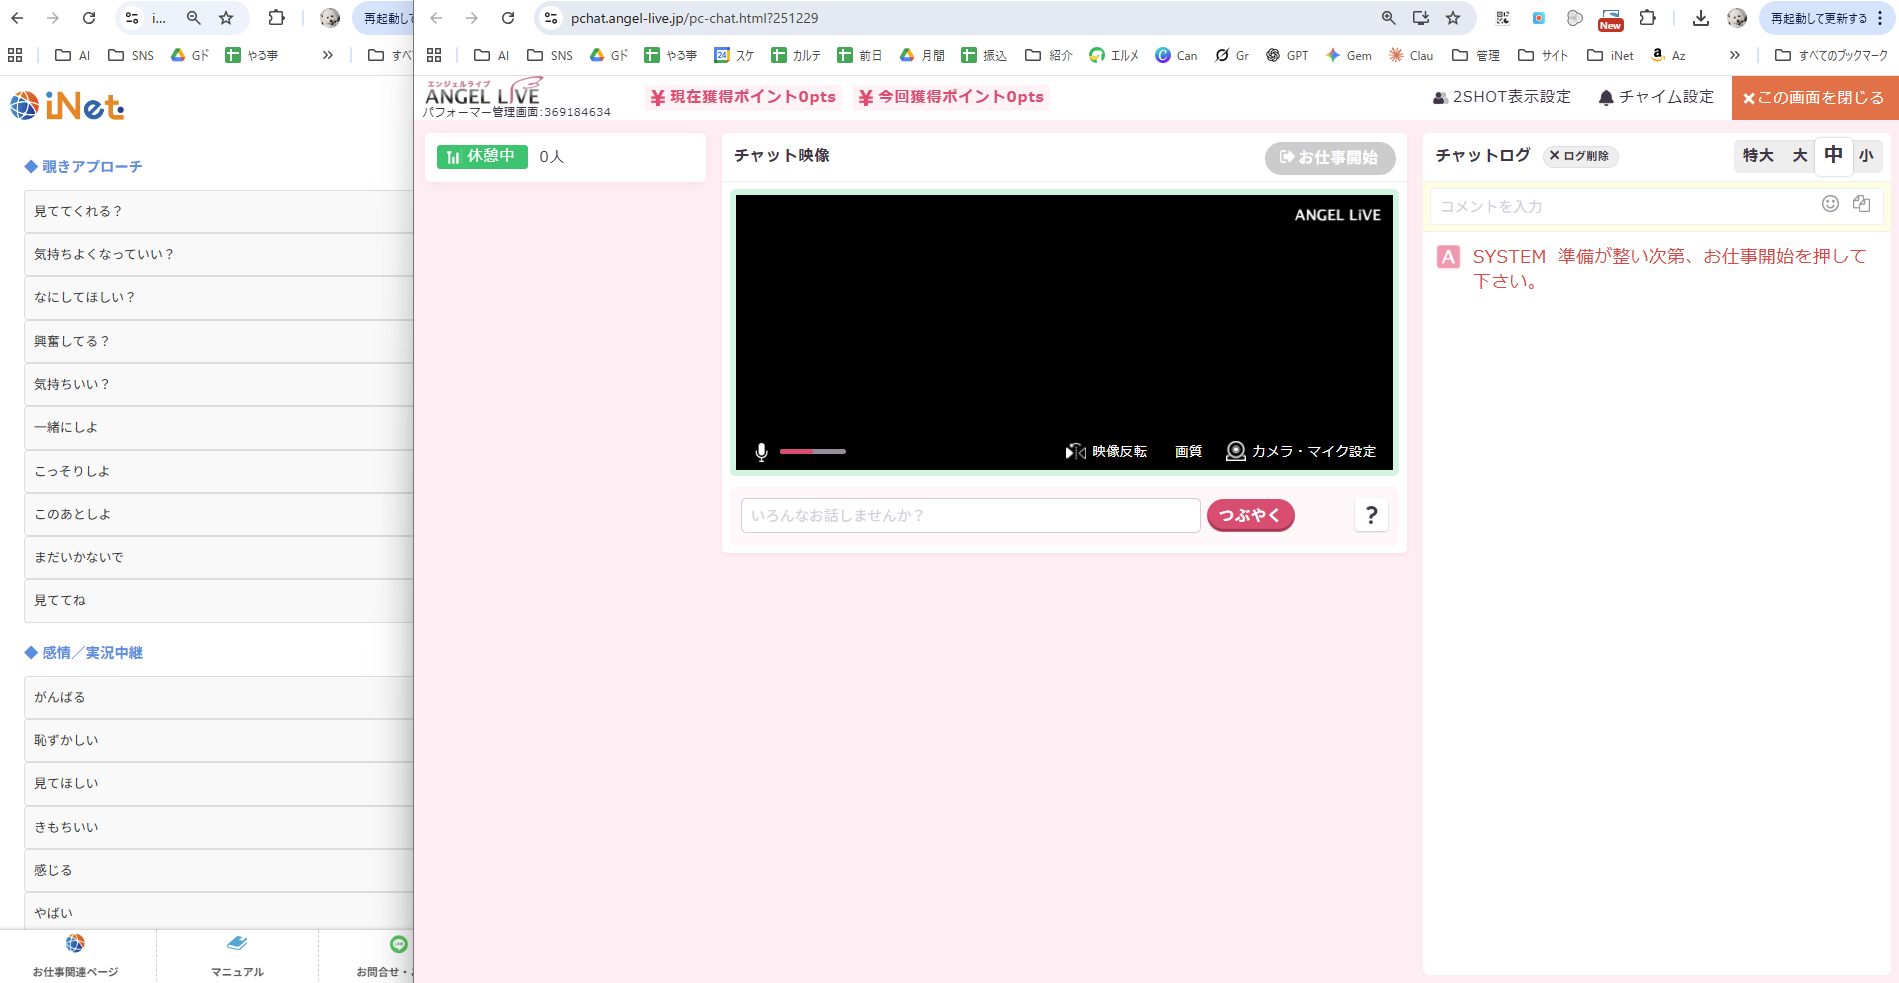Open the マニュアル page from bottom navigation
The width and height of the screenshot is (1899, 983).
point(237,955)
